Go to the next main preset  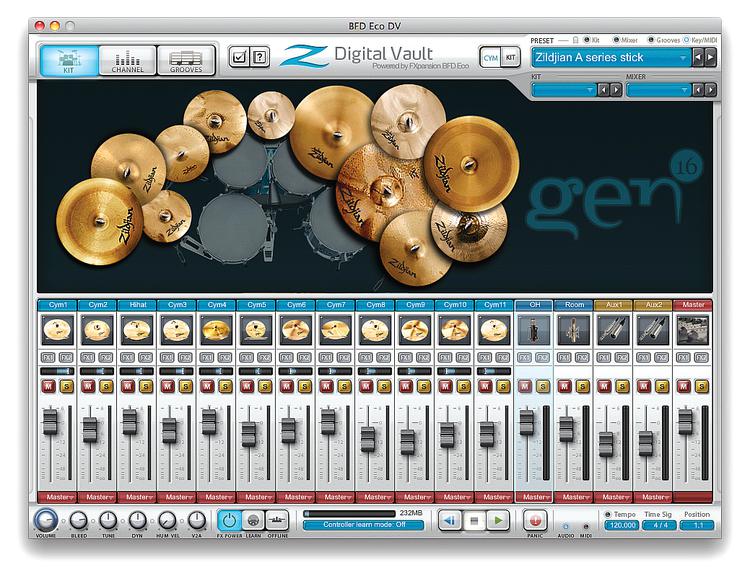point(710,58)
